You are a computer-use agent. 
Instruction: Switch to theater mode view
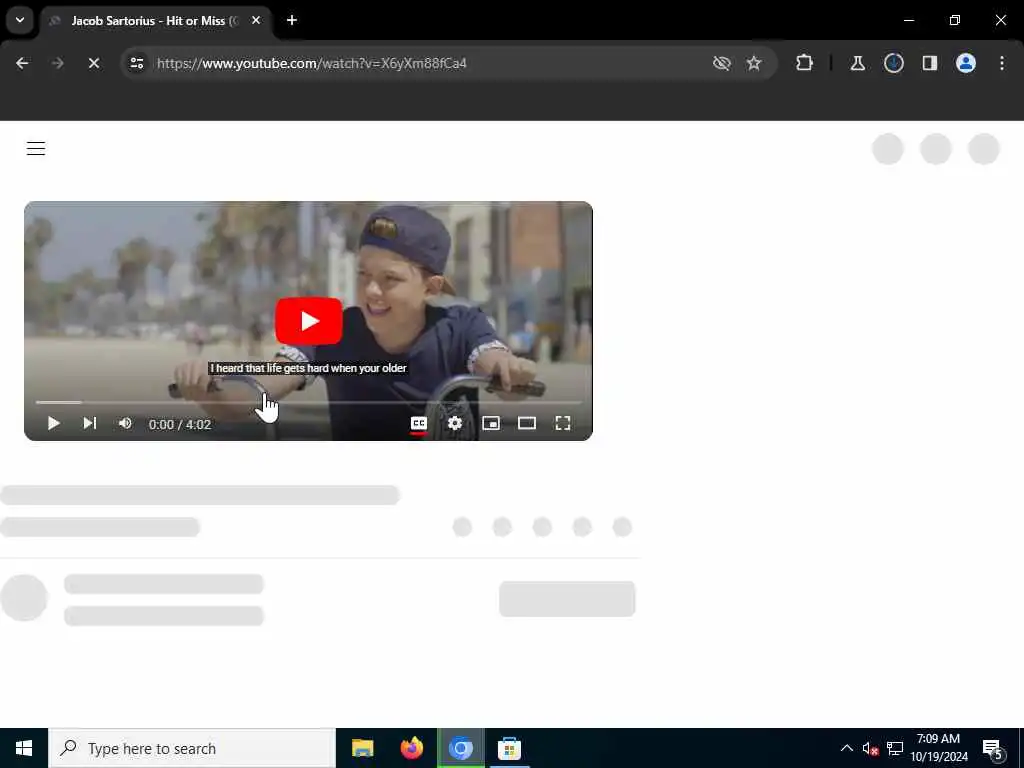pyautogui.click(x=526, y=423)
